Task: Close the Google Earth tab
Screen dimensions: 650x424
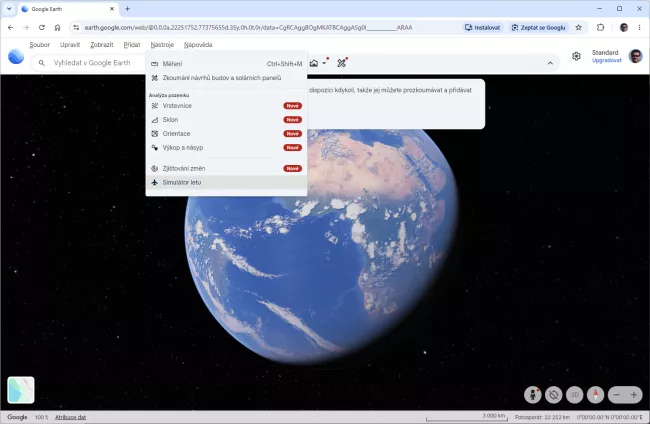Action: point(112,8)
